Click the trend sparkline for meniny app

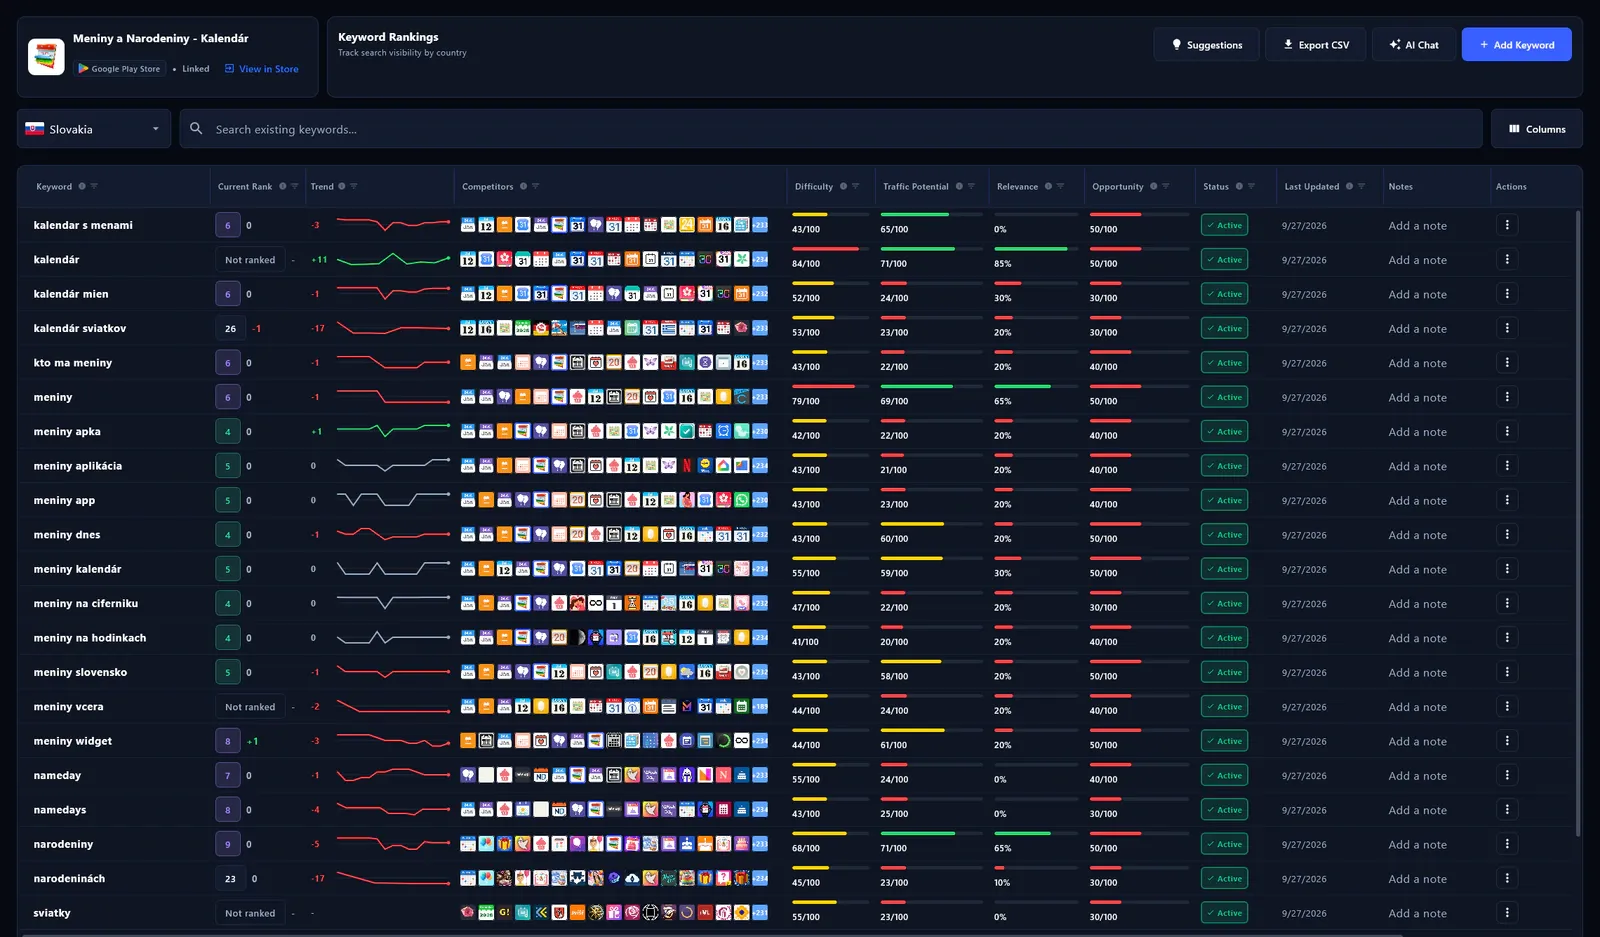coord(393,500)
